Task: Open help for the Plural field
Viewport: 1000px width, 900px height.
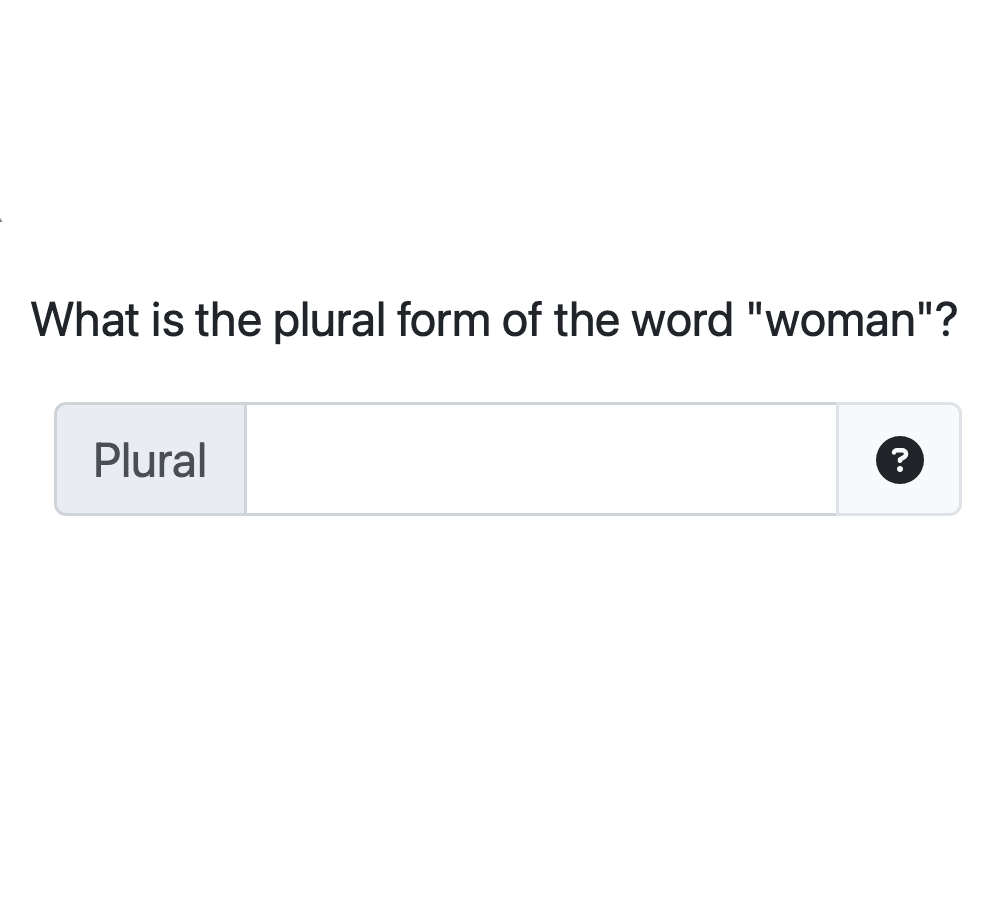Action: 899,460
